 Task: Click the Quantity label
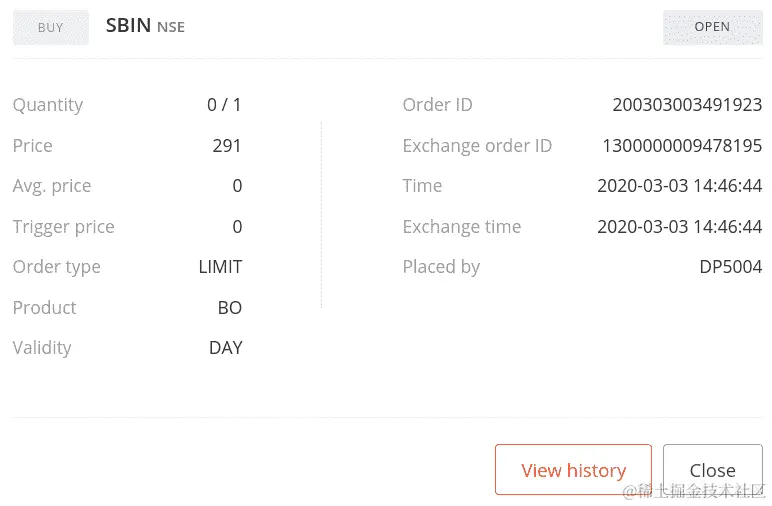(x=48, y=105)
